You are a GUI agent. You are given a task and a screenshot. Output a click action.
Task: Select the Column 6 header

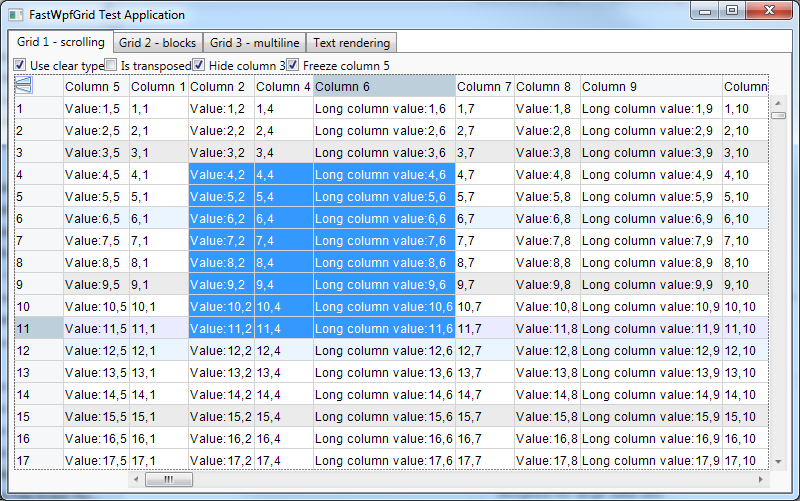384,87
